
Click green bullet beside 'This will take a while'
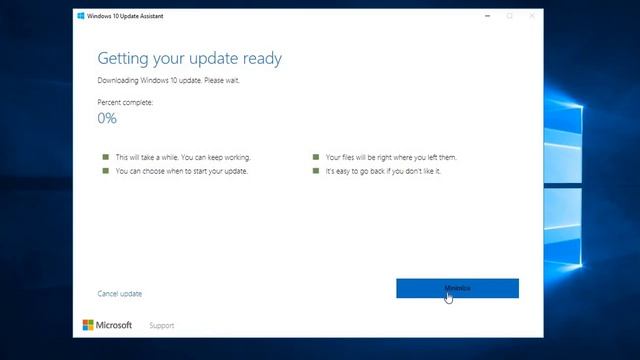click(x=106, y=157)
